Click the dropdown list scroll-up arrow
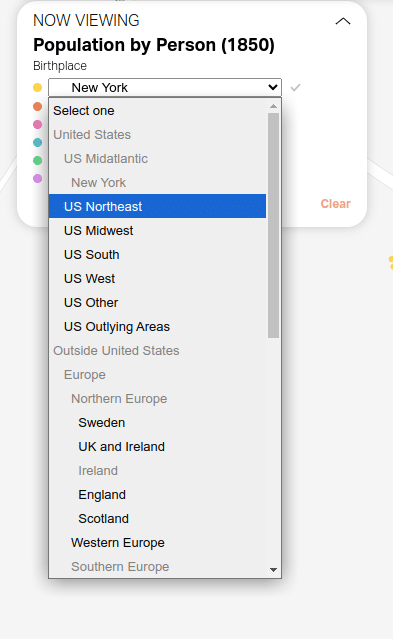Viewport: 393px width, 639px height. pos(274,106)
